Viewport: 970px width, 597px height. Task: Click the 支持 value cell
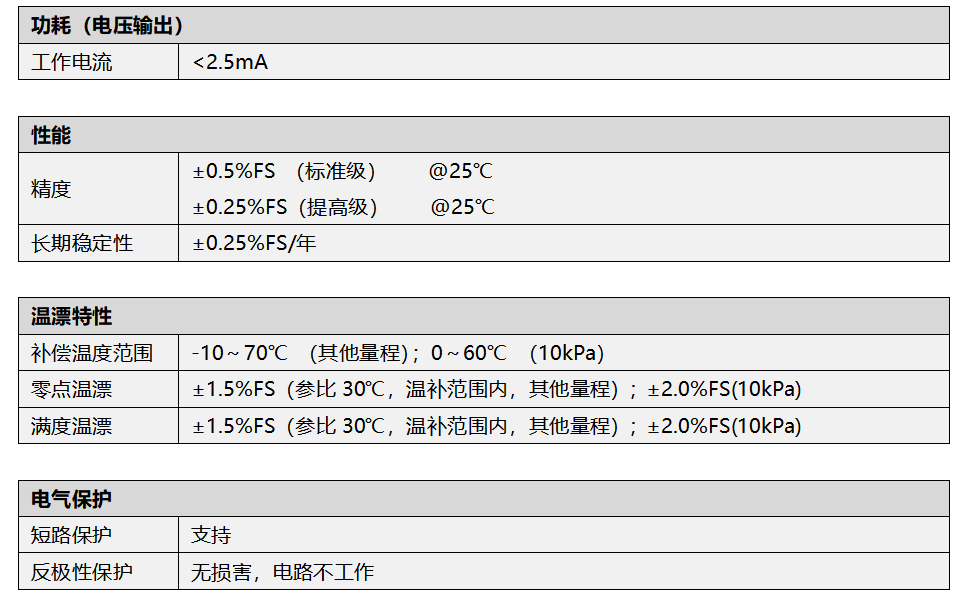(211, 535)
